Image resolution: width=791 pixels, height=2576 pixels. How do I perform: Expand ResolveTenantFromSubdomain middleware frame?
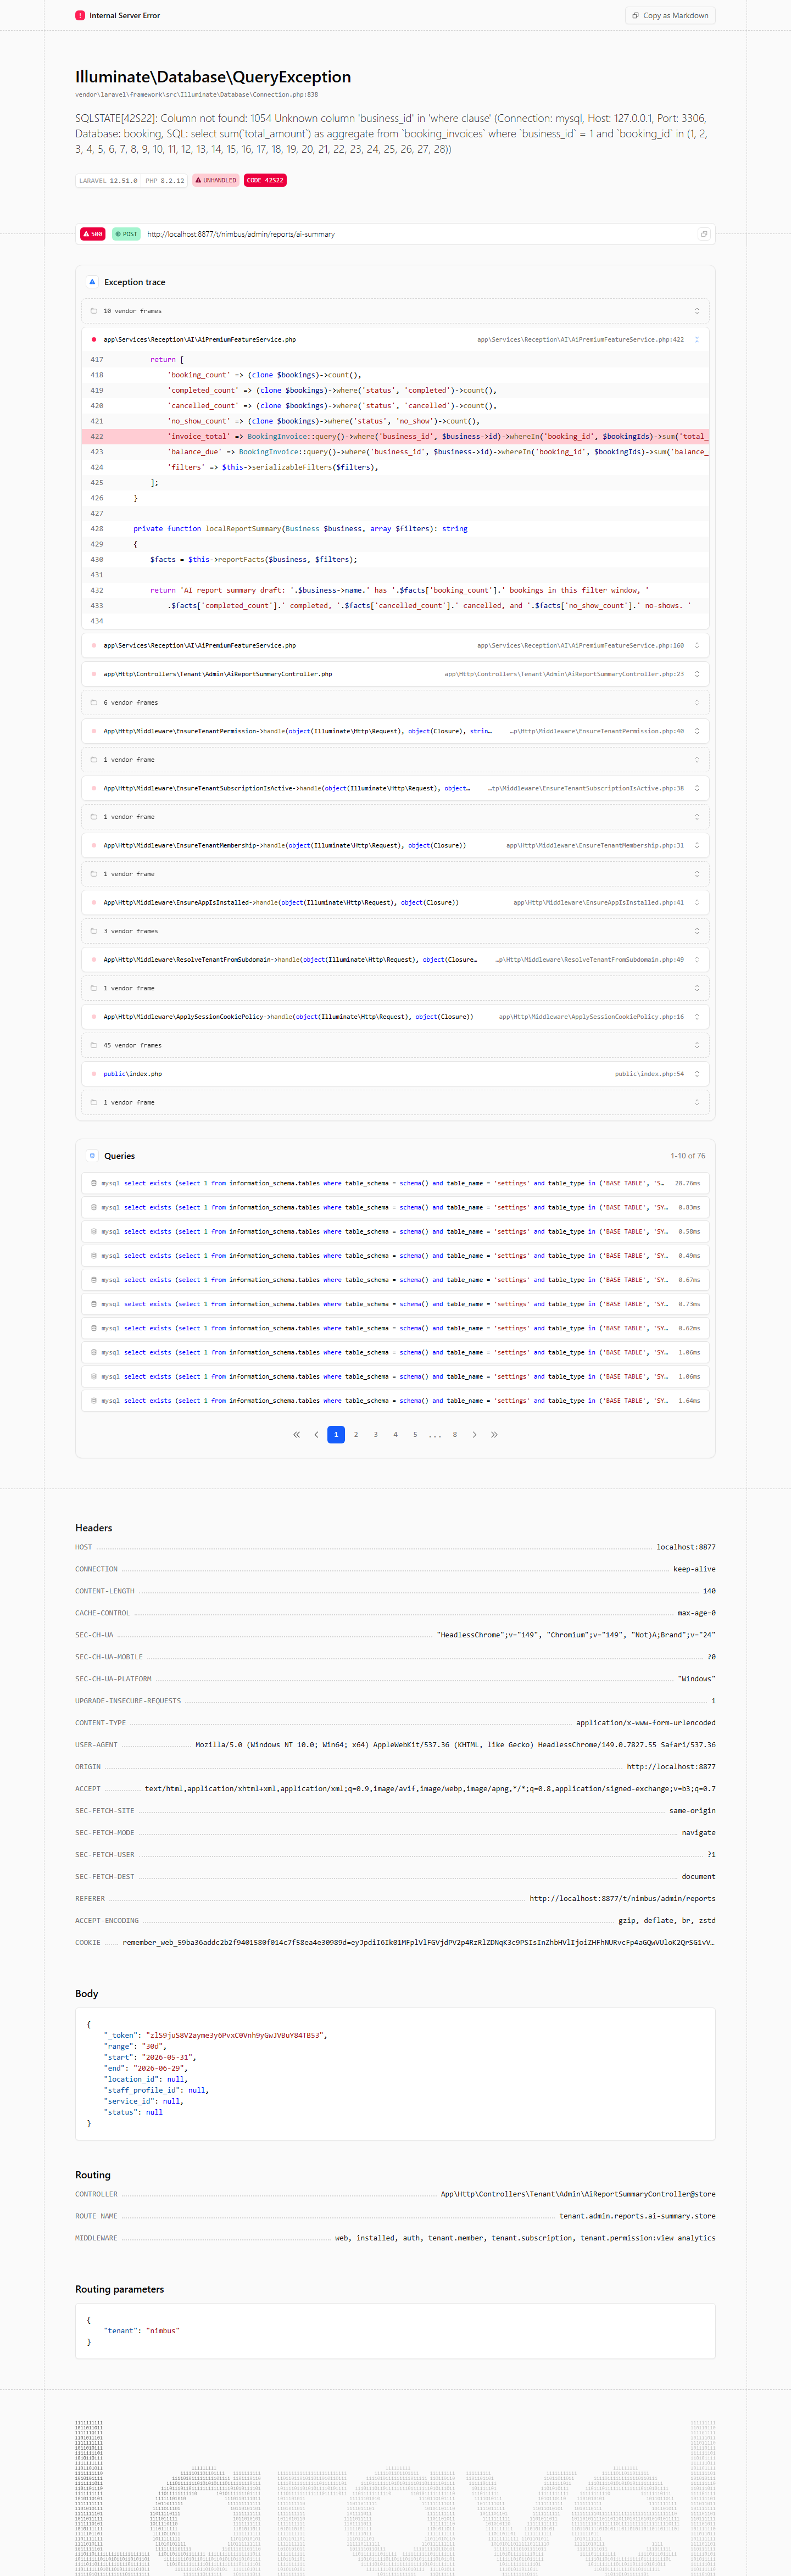click(x=697, y=959)
